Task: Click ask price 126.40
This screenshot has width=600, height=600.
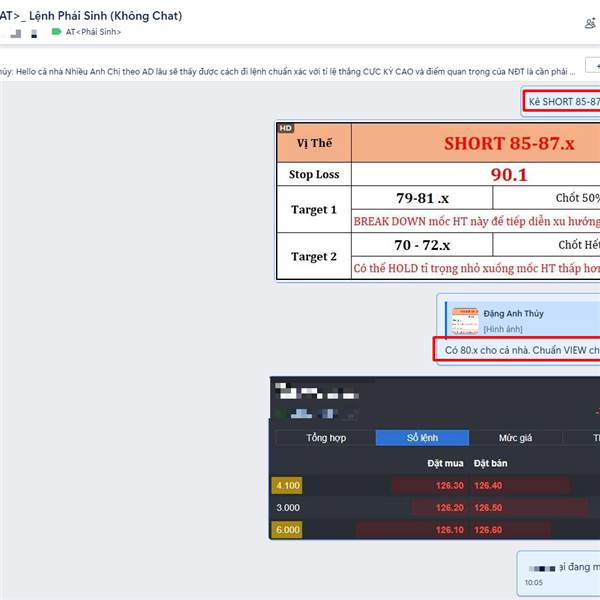Action: point(488,486)
